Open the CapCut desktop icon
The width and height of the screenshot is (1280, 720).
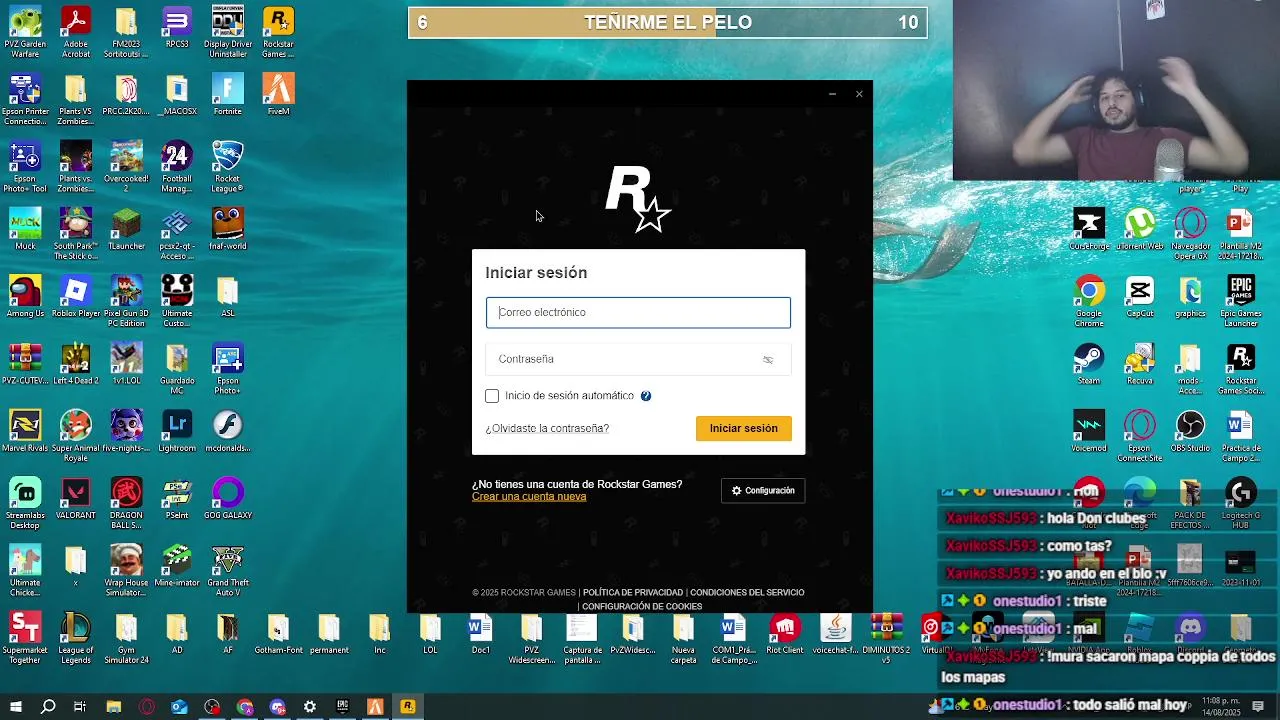(x=1139, y=297)
